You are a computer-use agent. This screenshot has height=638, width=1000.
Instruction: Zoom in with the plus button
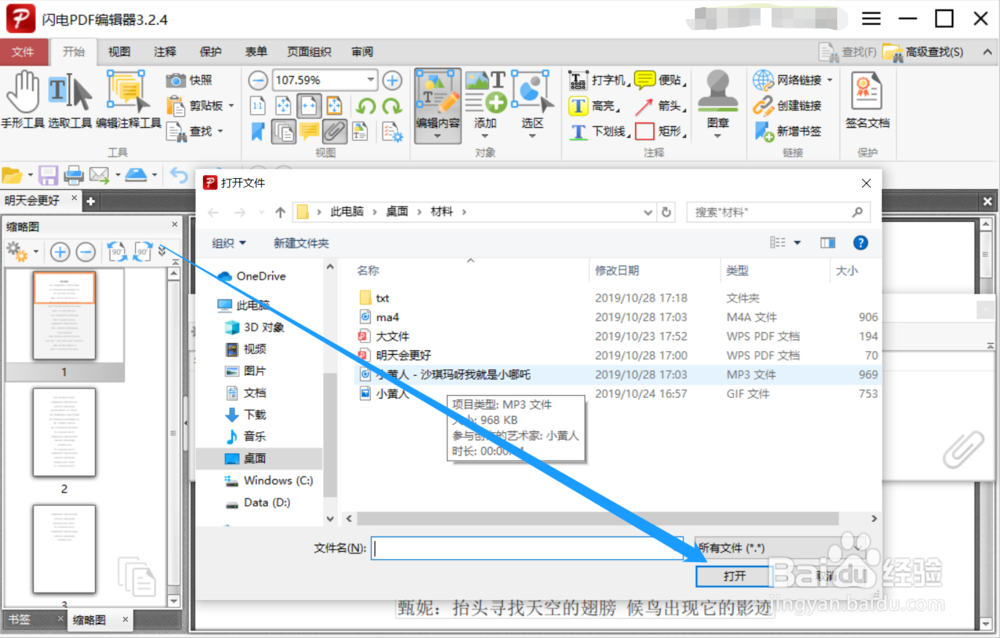(x=392, y=80)
